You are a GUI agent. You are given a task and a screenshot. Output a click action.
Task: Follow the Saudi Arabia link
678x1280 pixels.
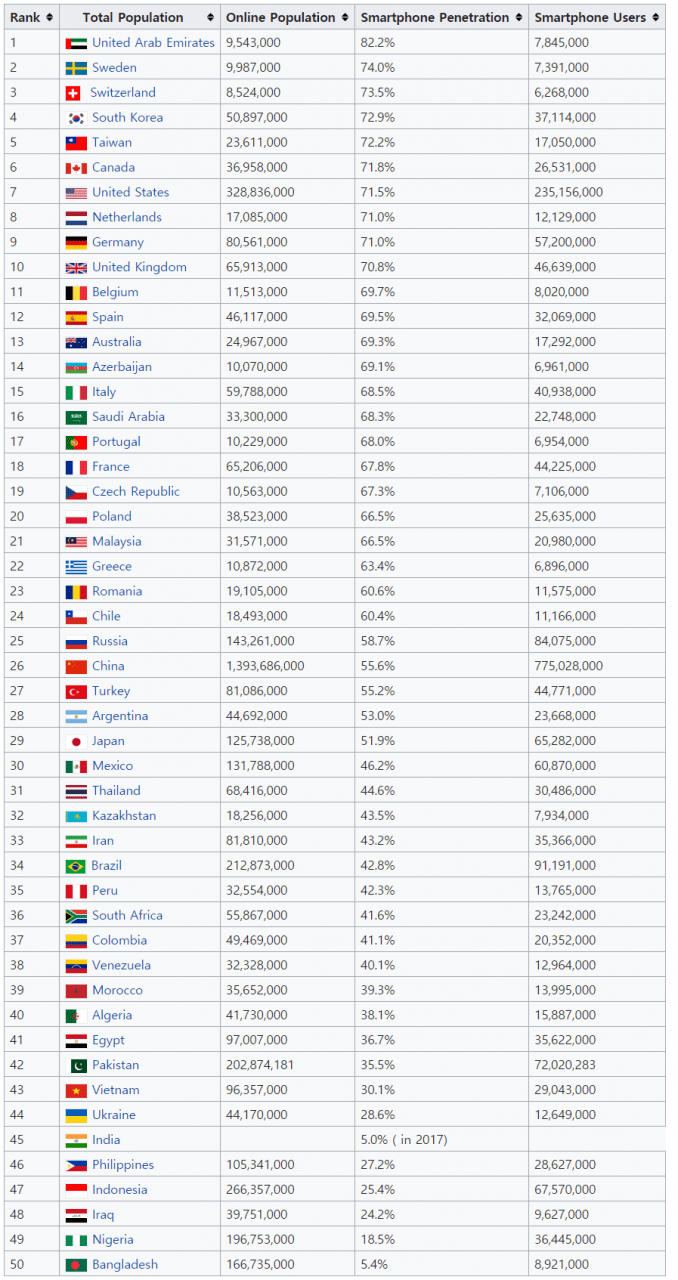128,417
